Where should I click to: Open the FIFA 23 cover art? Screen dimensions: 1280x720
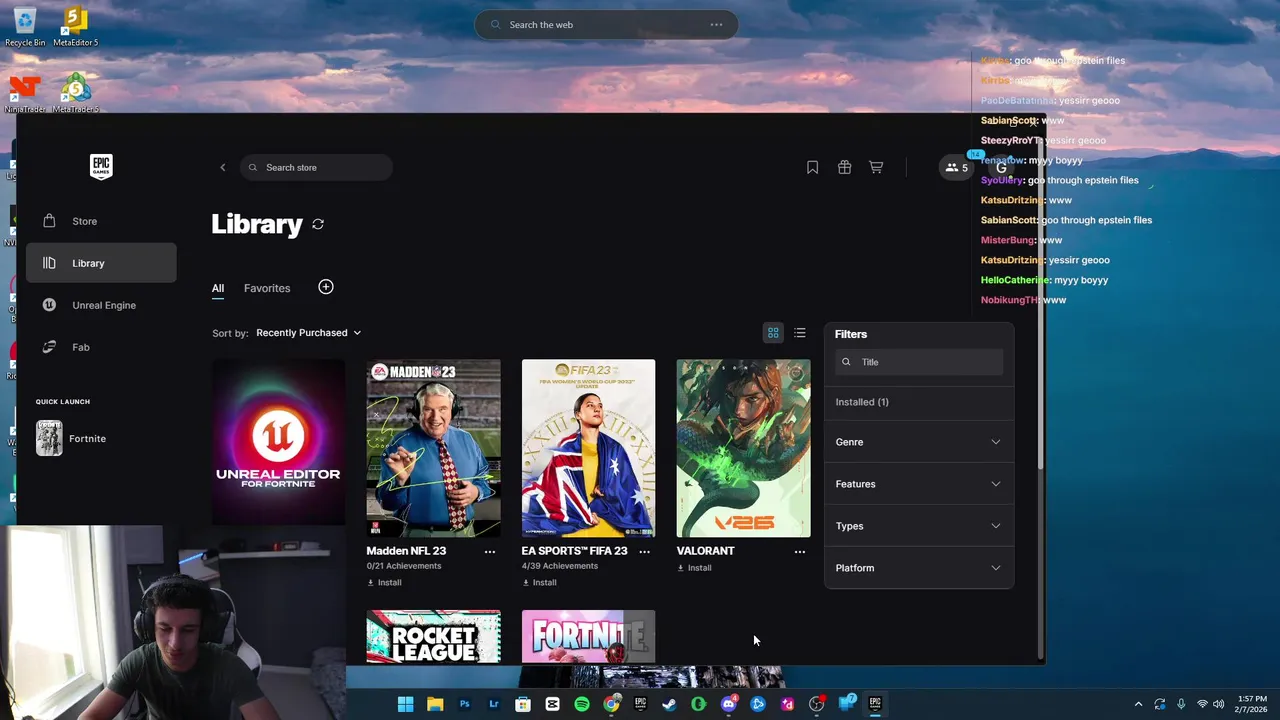click(x=588, y=448)
